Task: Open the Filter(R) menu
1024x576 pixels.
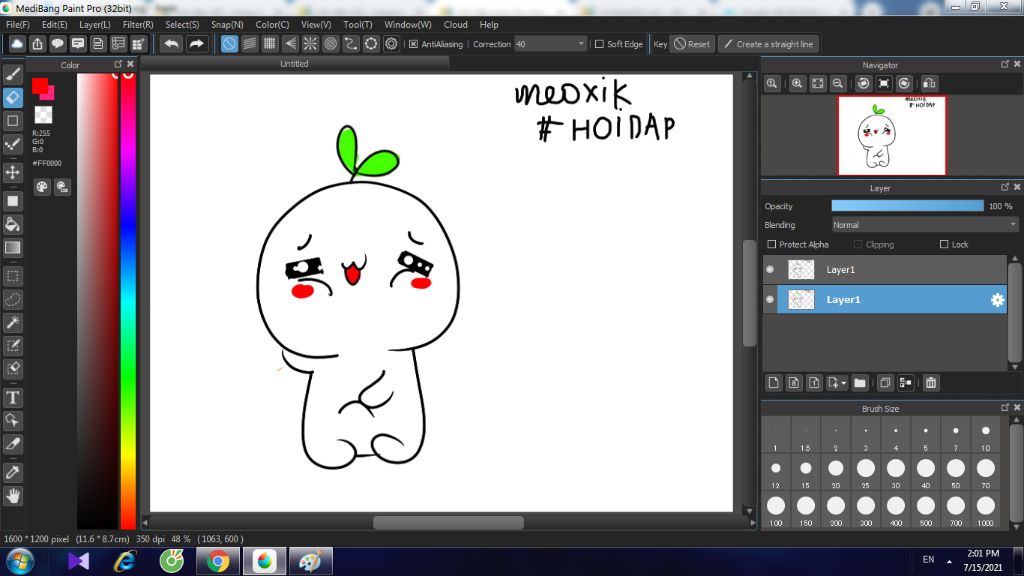Action: (138, 24)
